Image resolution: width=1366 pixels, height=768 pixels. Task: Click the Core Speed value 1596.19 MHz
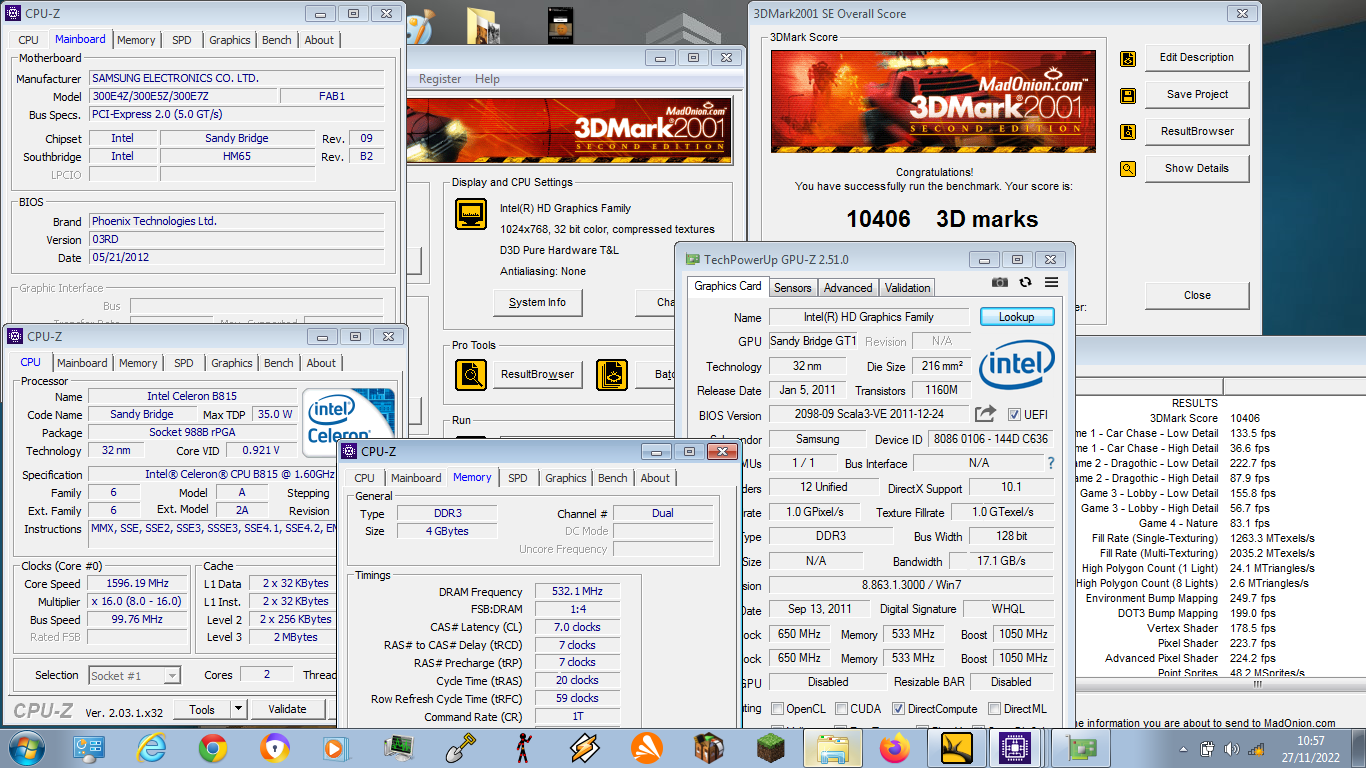coord(138,584)
